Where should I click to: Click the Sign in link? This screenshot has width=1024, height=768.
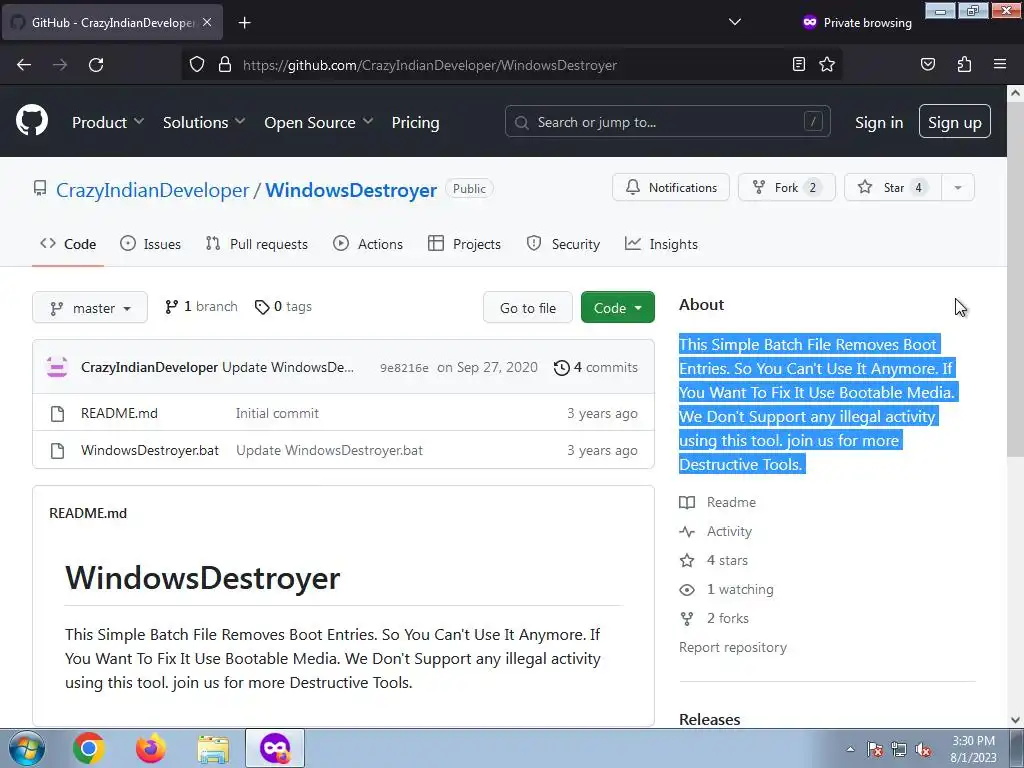pyautogui.click(x=879, y=122)
